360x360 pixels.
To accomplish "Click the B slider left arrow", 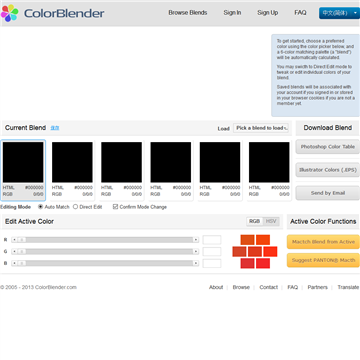I will (14, 263).
